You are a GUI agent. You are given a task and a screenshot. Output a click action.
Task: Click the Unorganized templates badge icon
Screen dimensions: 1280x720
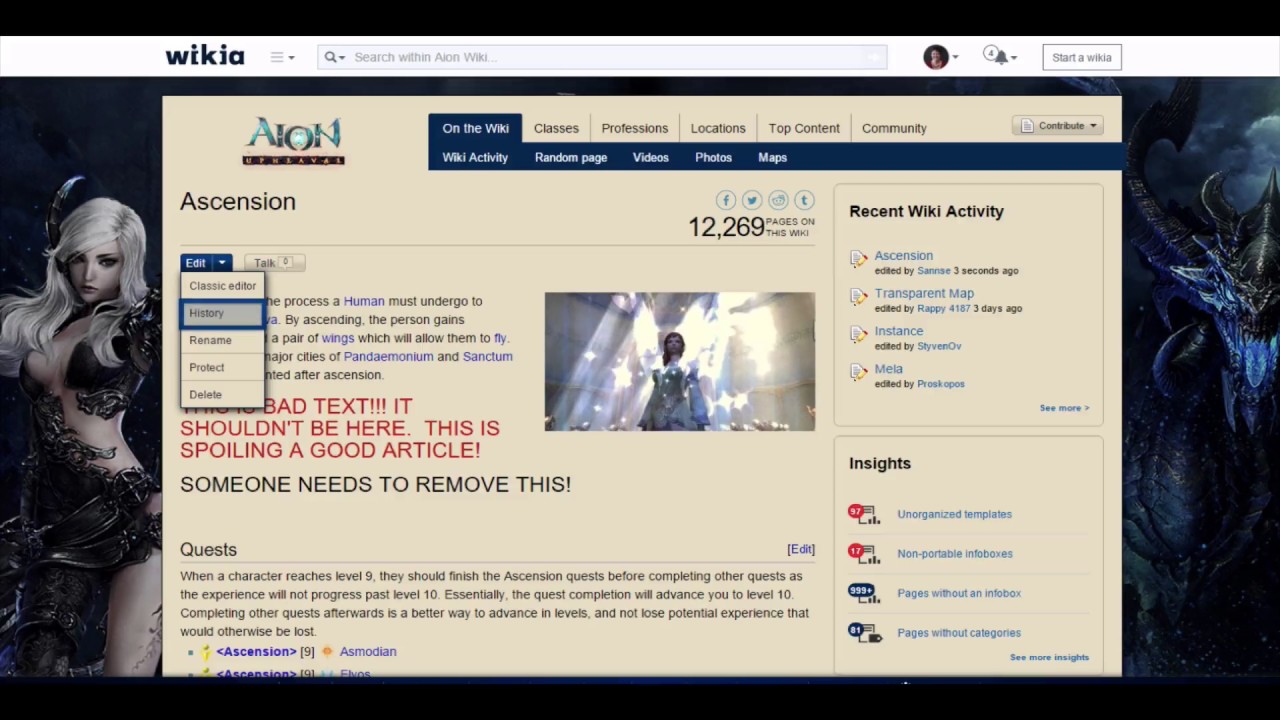pos(864,514)
